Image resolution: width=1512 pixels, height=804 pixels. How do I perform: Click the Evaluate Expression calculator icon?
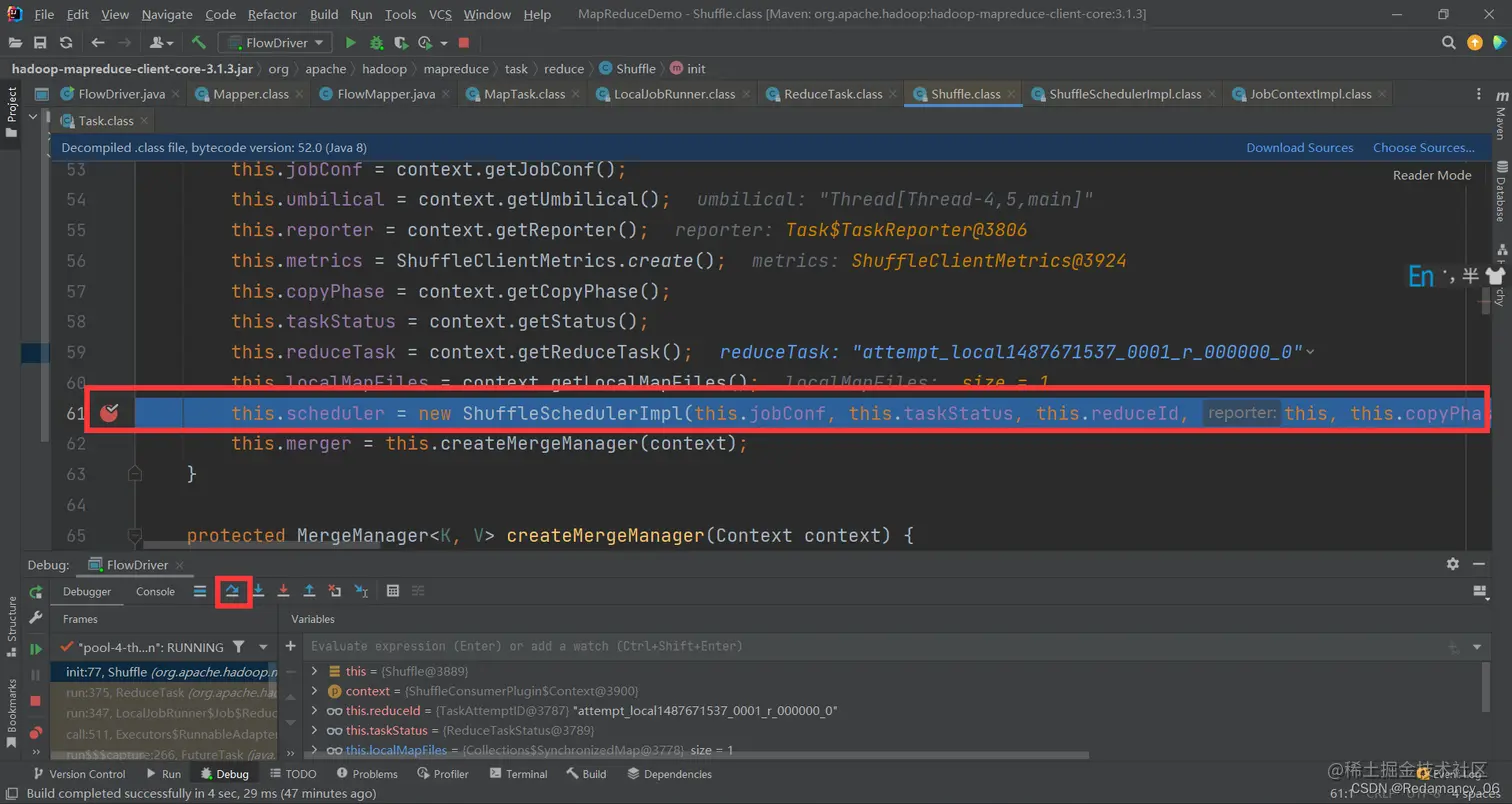pyautogui.click(x=393, y=591)
